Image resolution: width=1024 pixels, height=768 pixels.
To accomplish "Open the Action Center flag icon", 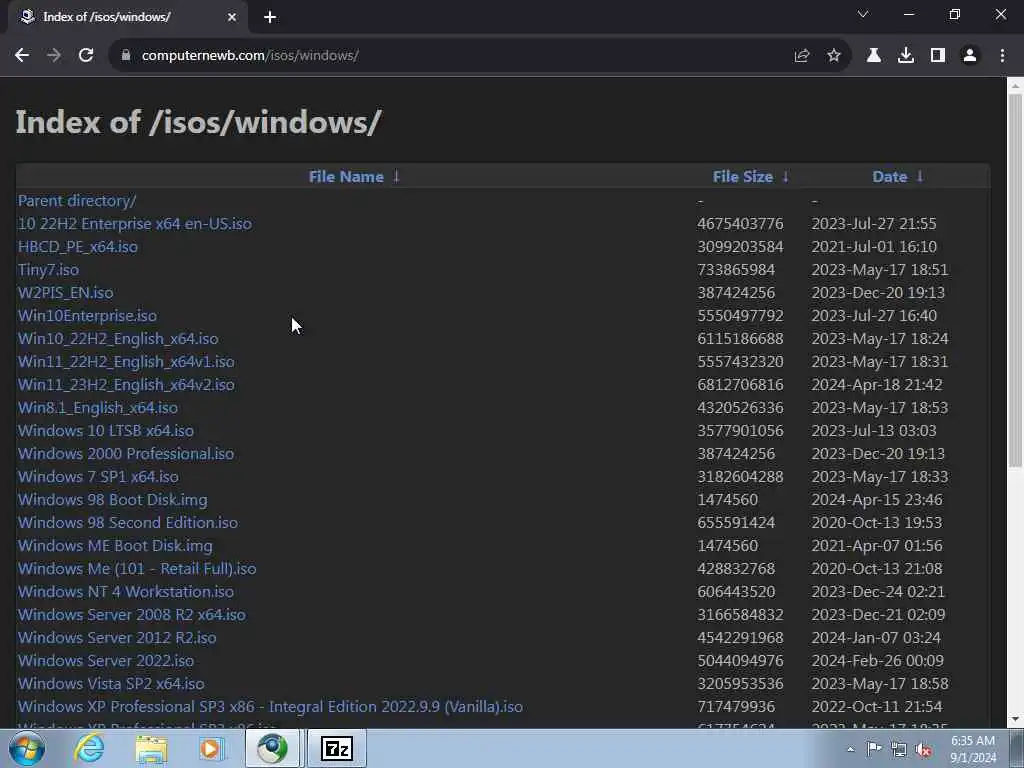I will (x=874, y=748).
